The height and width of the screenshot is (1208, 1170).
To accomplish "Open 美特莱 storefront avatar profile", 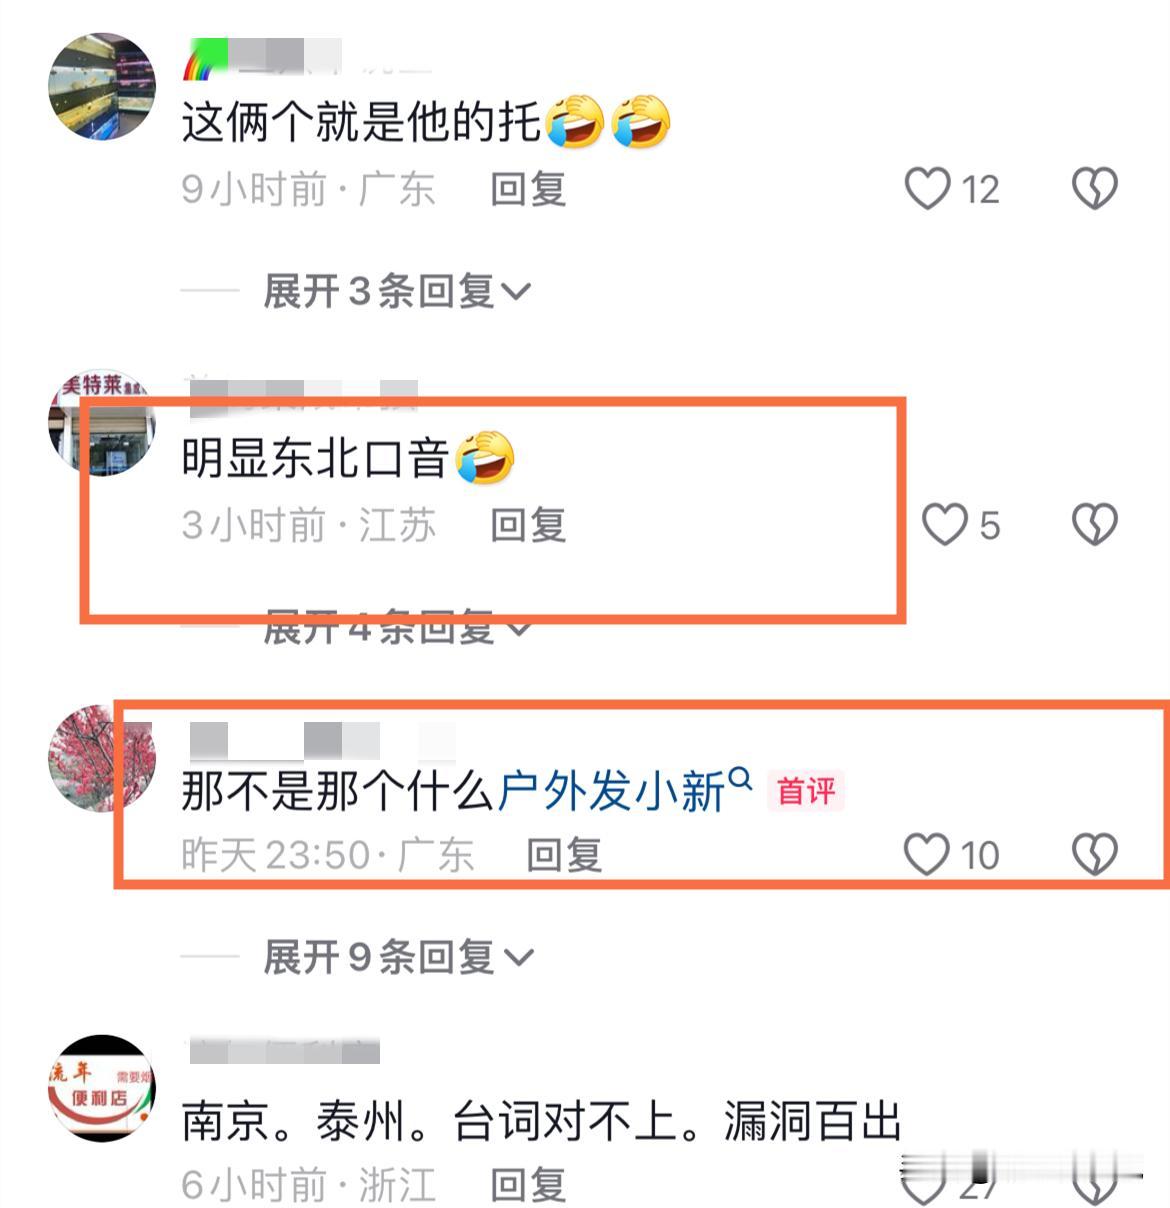I will tap(102, 422).
